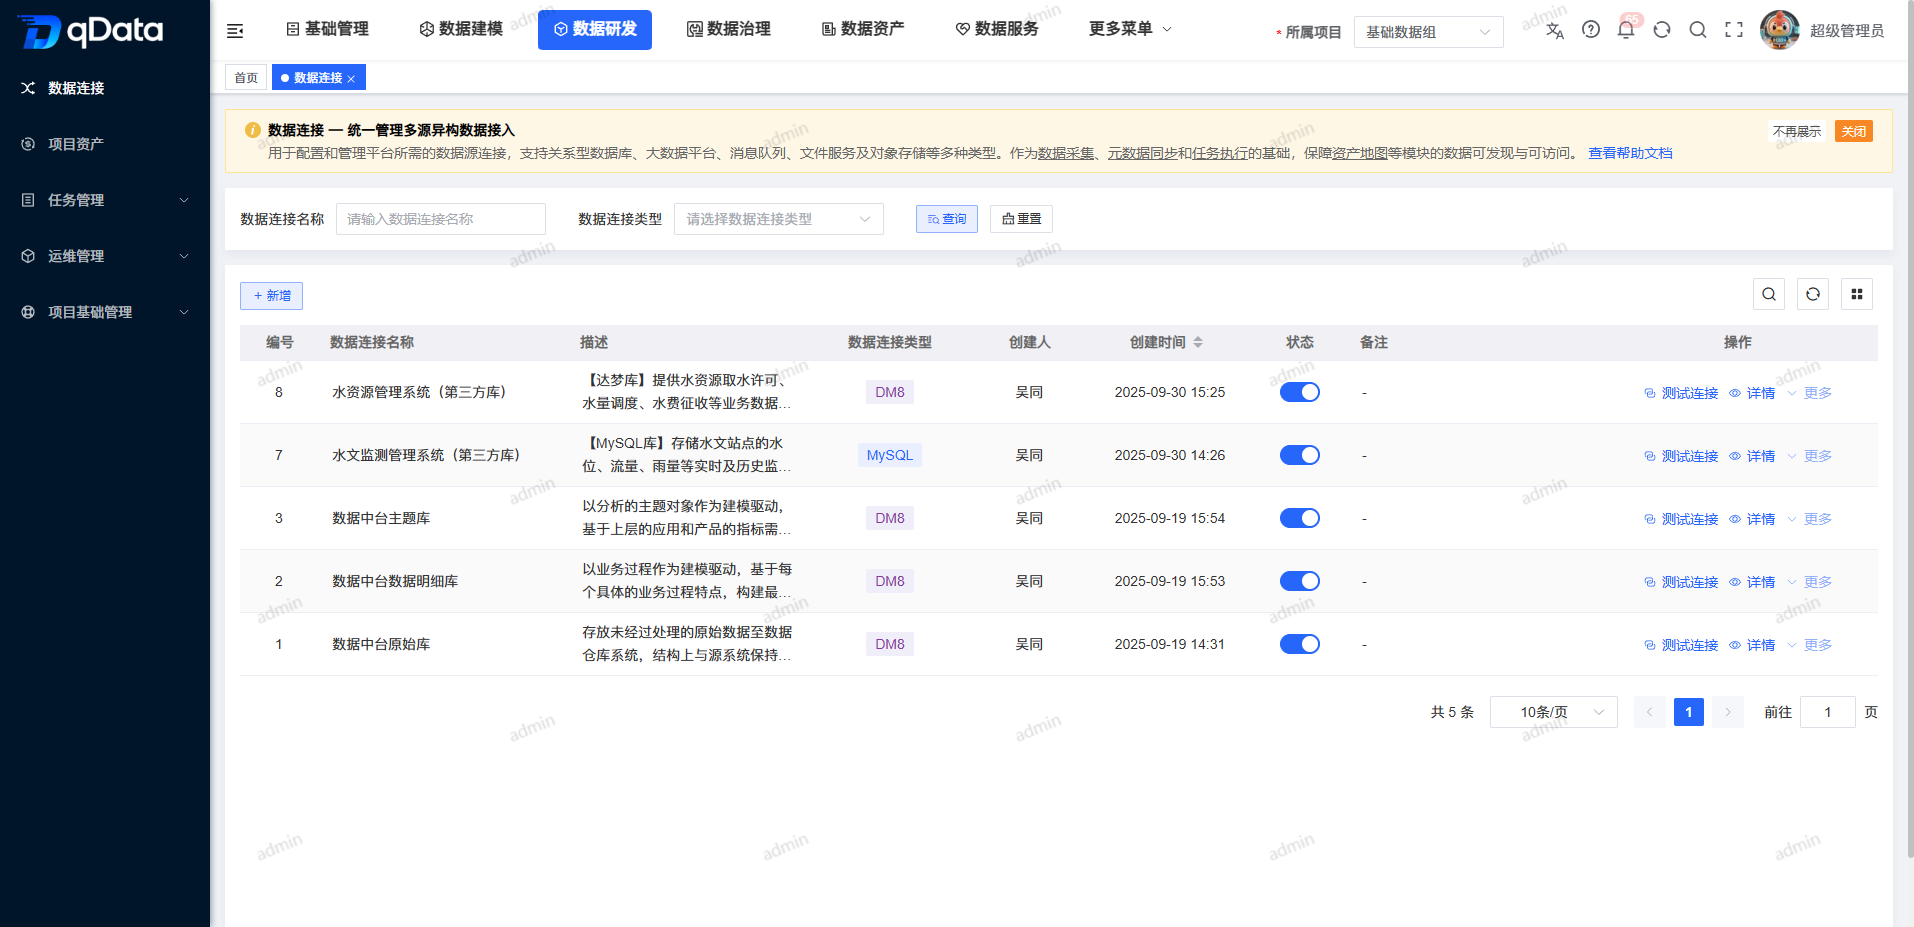Toggle status switch for 水资源管理系统
The image size is (1914, 927).
1300,392
